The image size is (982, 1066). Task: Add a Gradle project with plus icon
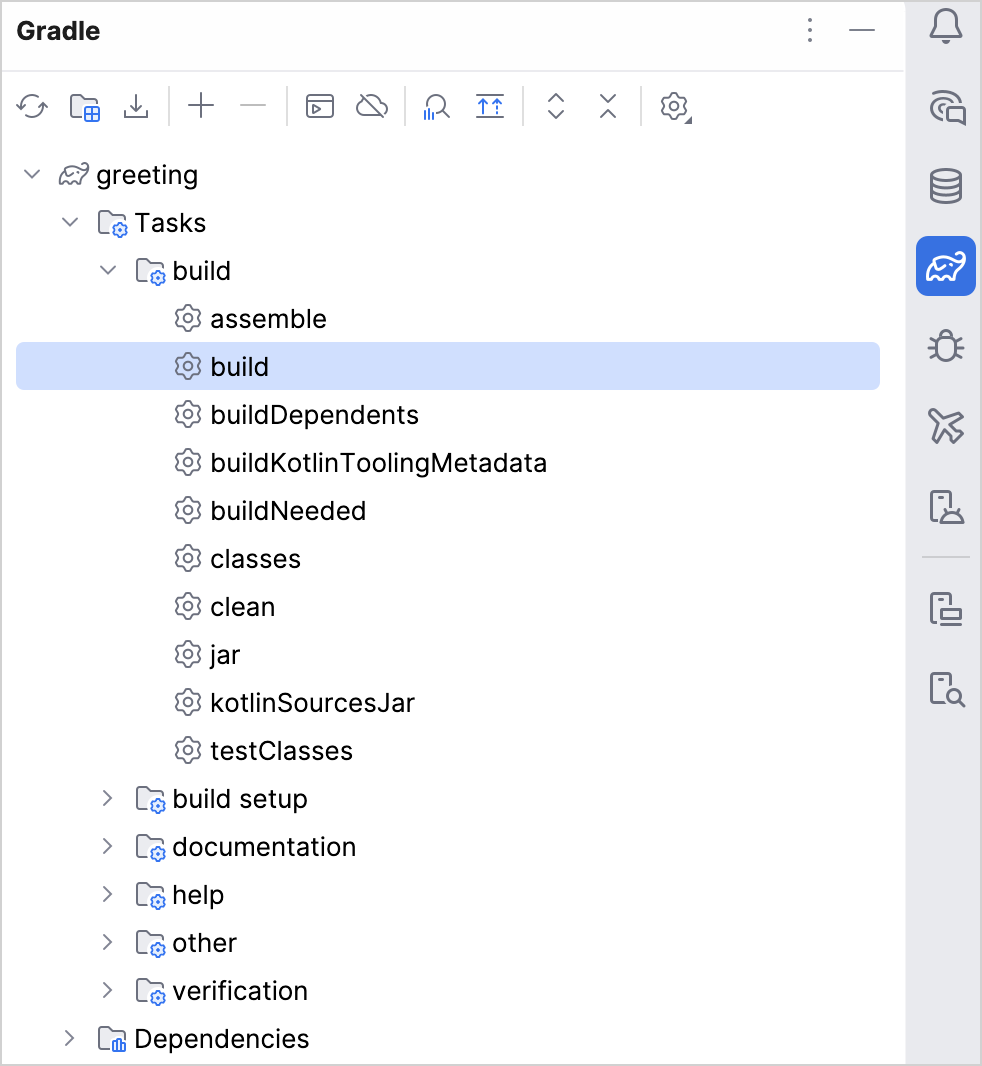[x=201, y=106]
